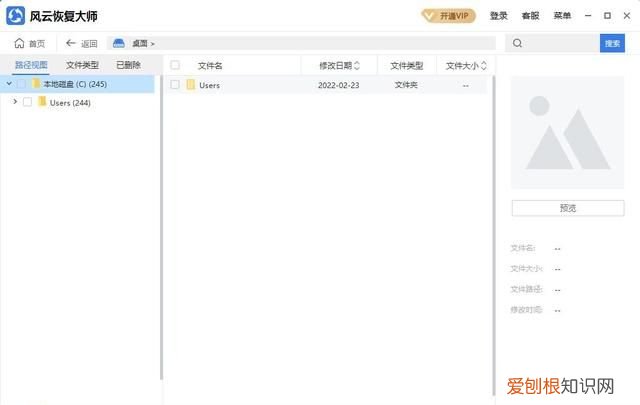640x405 pixels.
Task: Close the application window
Action: 627,16
